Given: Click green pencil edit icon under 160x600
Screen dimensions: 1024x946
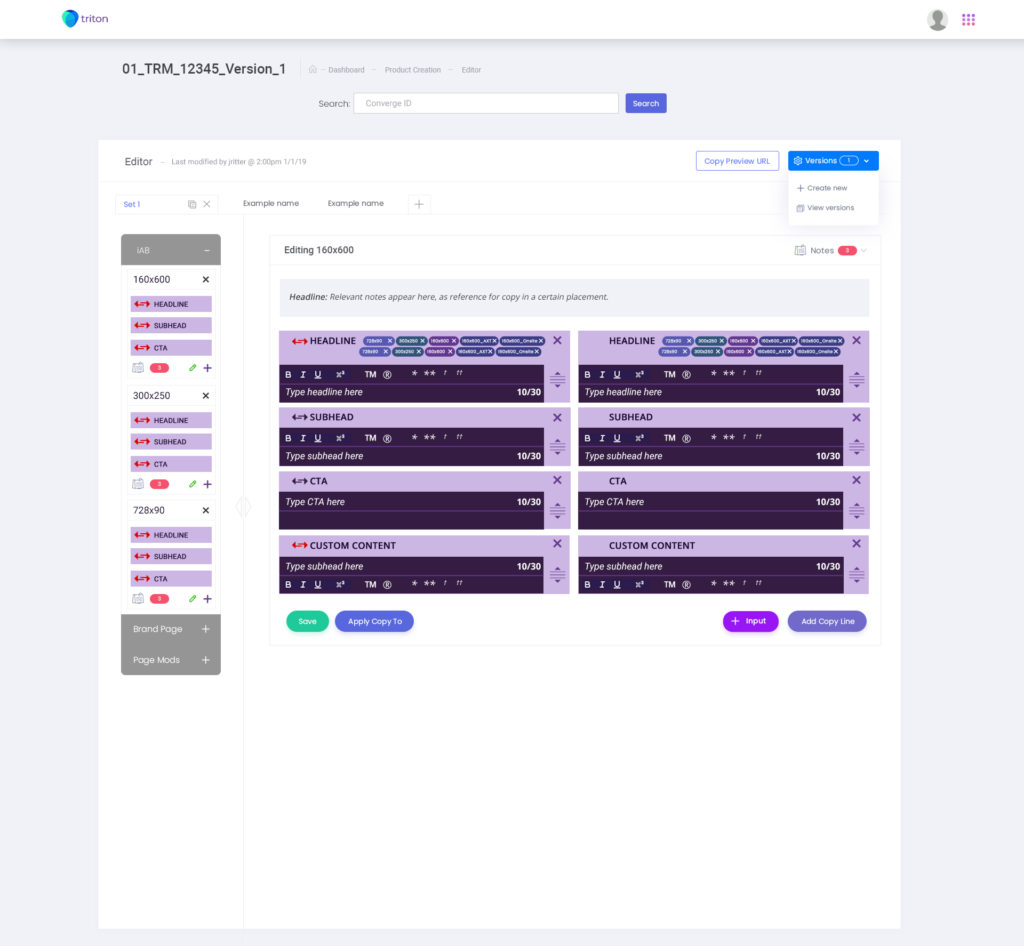Looking at the screenshot, I should point(193,368).
